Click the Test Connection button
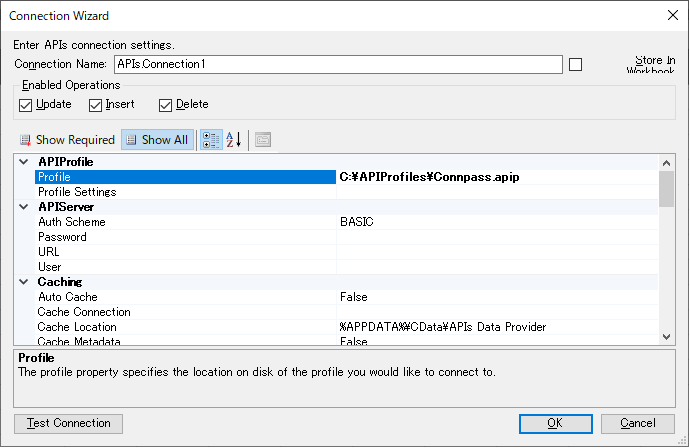The image size is (690, 448). [69, 423]
